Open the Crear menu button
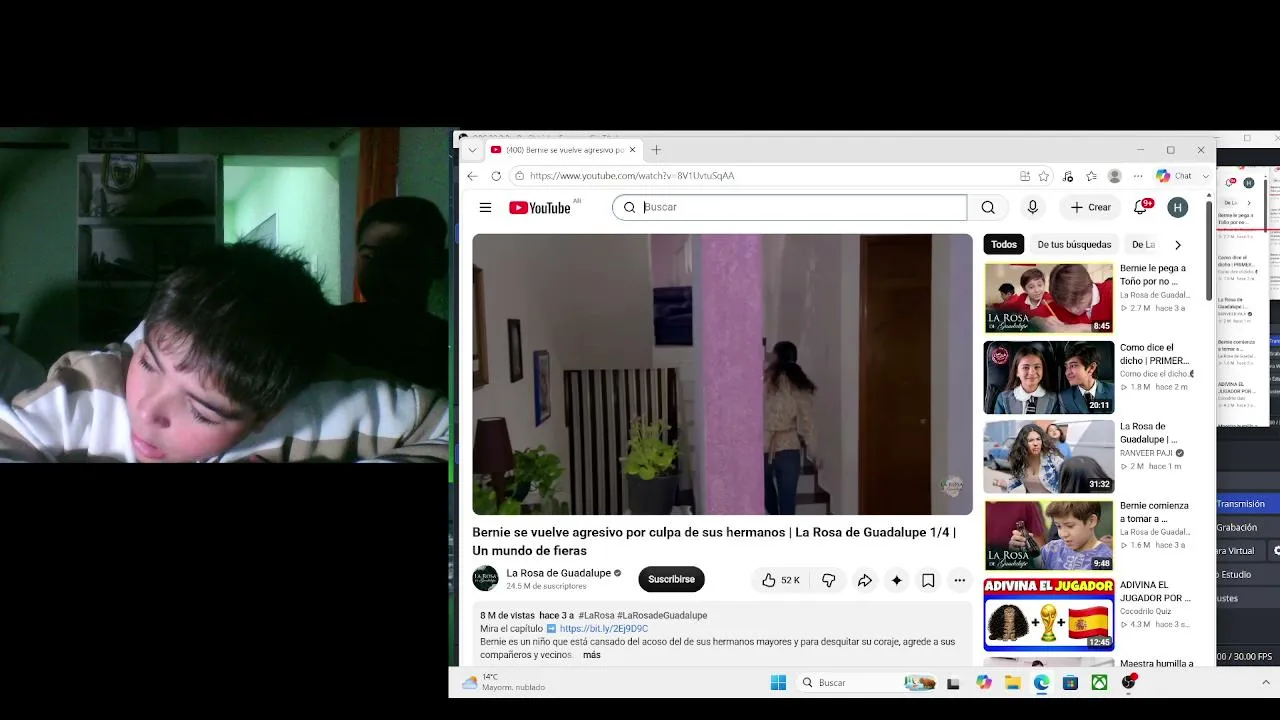The image size is (1280, 720). 1091,207
